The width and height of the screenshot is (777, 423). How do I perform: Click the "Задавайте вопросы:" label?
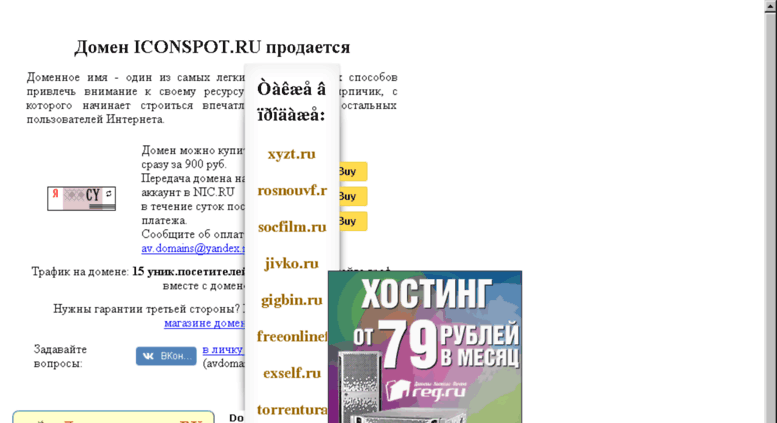(60, 357)
